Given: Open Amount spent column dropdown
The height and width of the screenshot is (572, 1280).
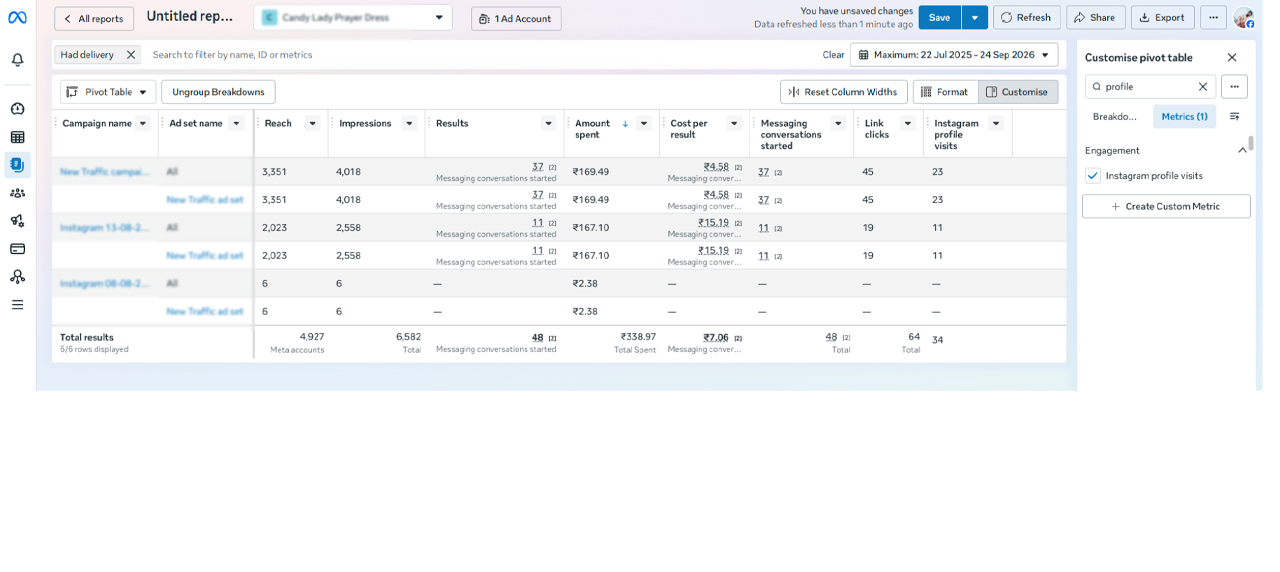Looking at the screenshot, I should coord(644,124).
